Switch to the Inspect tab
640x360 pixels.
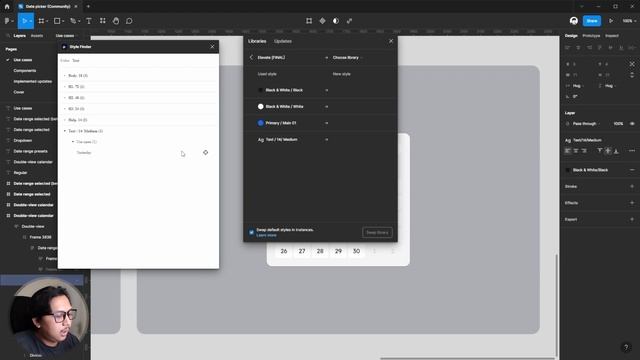611,36
